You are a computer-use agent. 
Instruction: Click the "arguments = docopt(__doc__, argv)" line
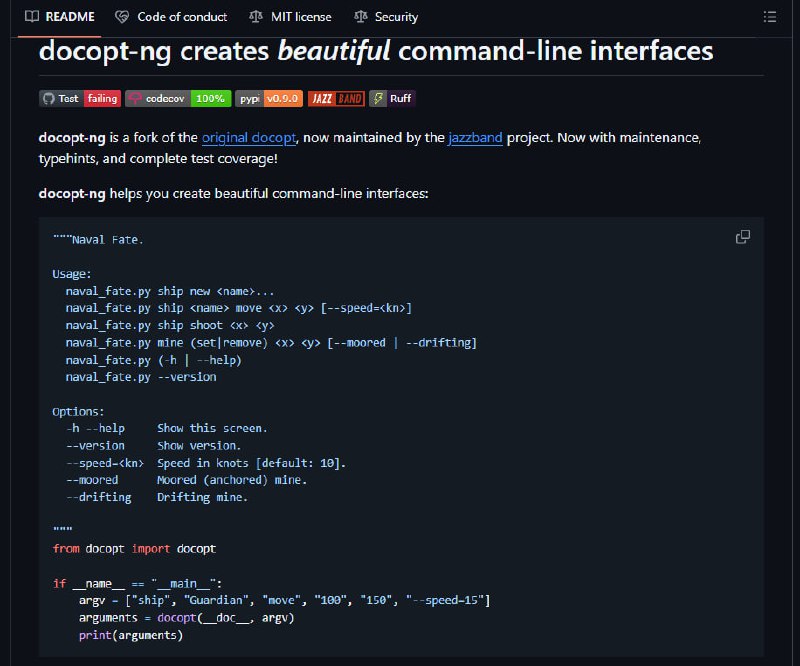click(187, 618)
